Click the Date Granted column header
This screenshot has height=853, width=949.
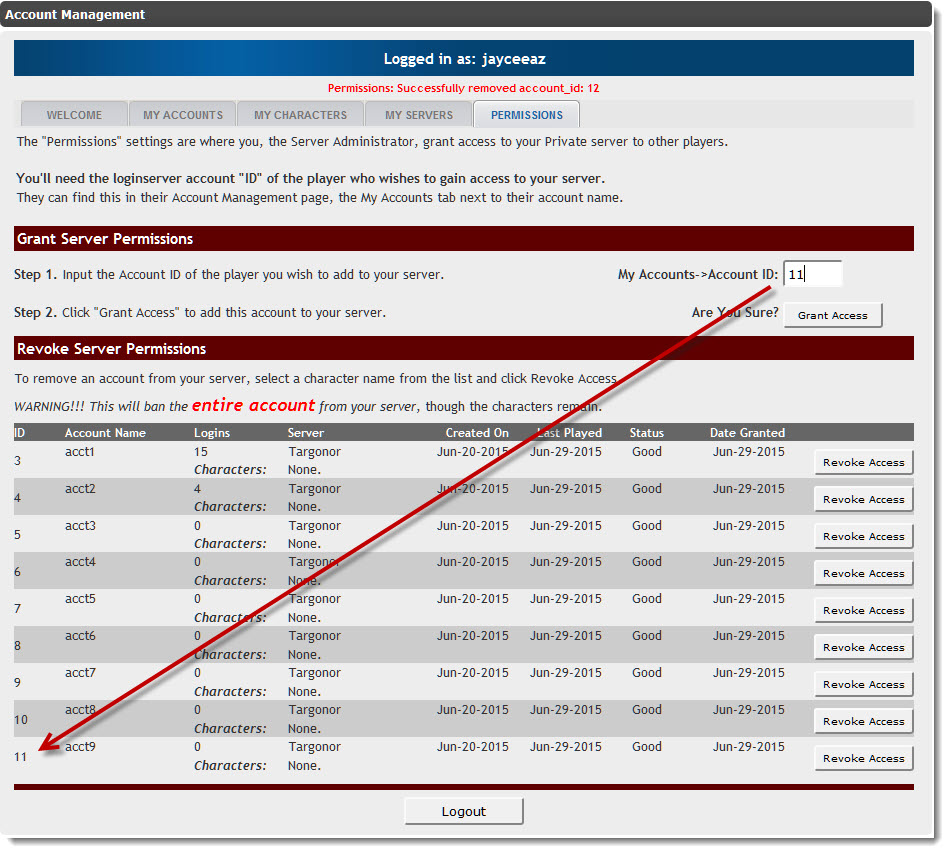pos(747,433)
